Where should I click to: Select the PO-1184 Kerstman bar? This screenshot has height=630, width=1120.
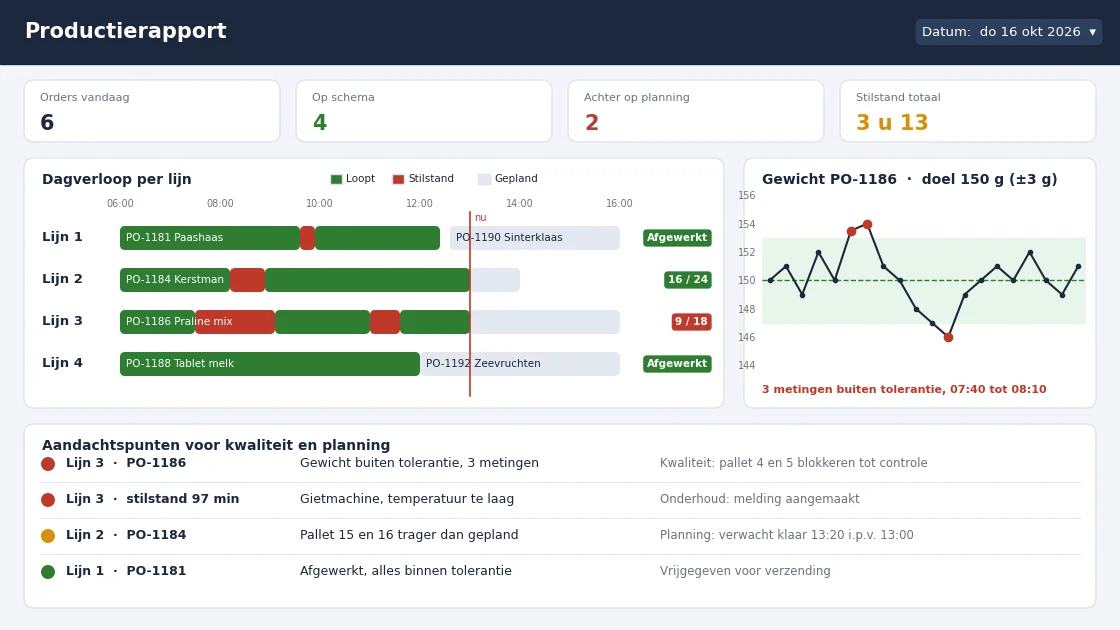(175, 279)
